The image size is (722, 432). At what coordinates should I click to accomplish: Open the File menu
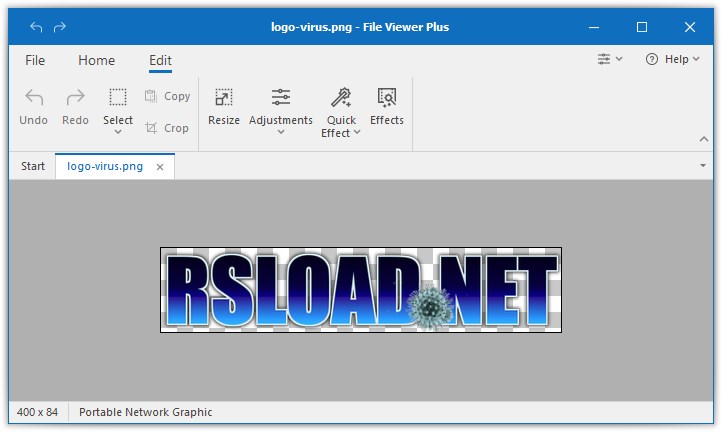coord(35,60)
